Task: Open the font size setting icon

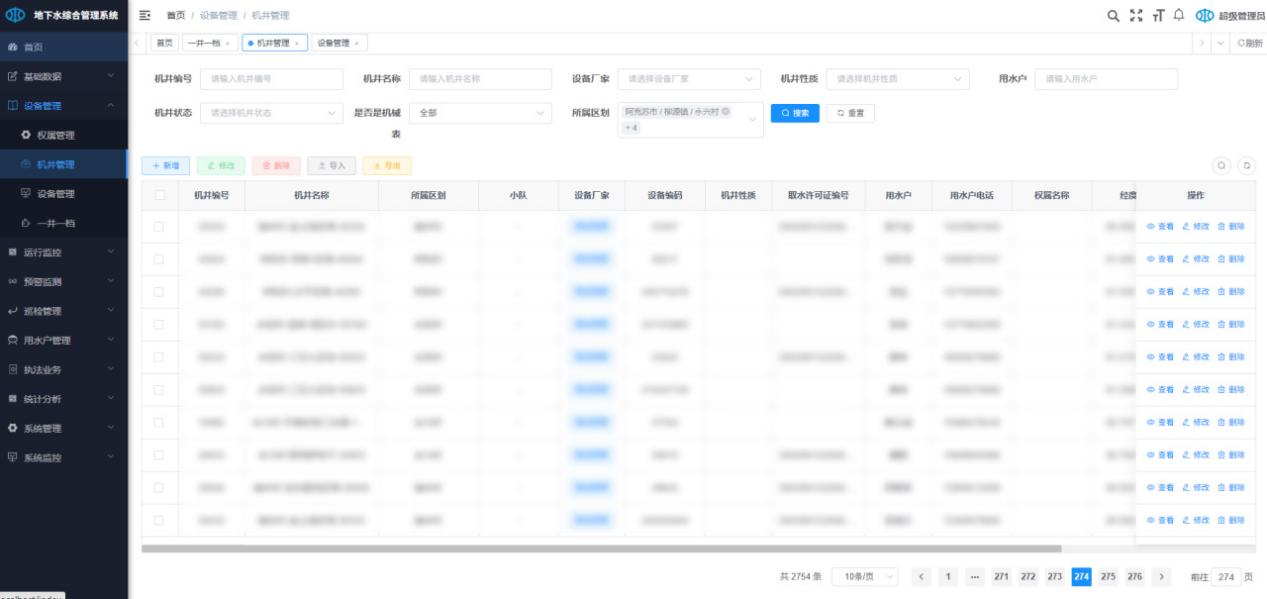Action: pos(1157,15)
